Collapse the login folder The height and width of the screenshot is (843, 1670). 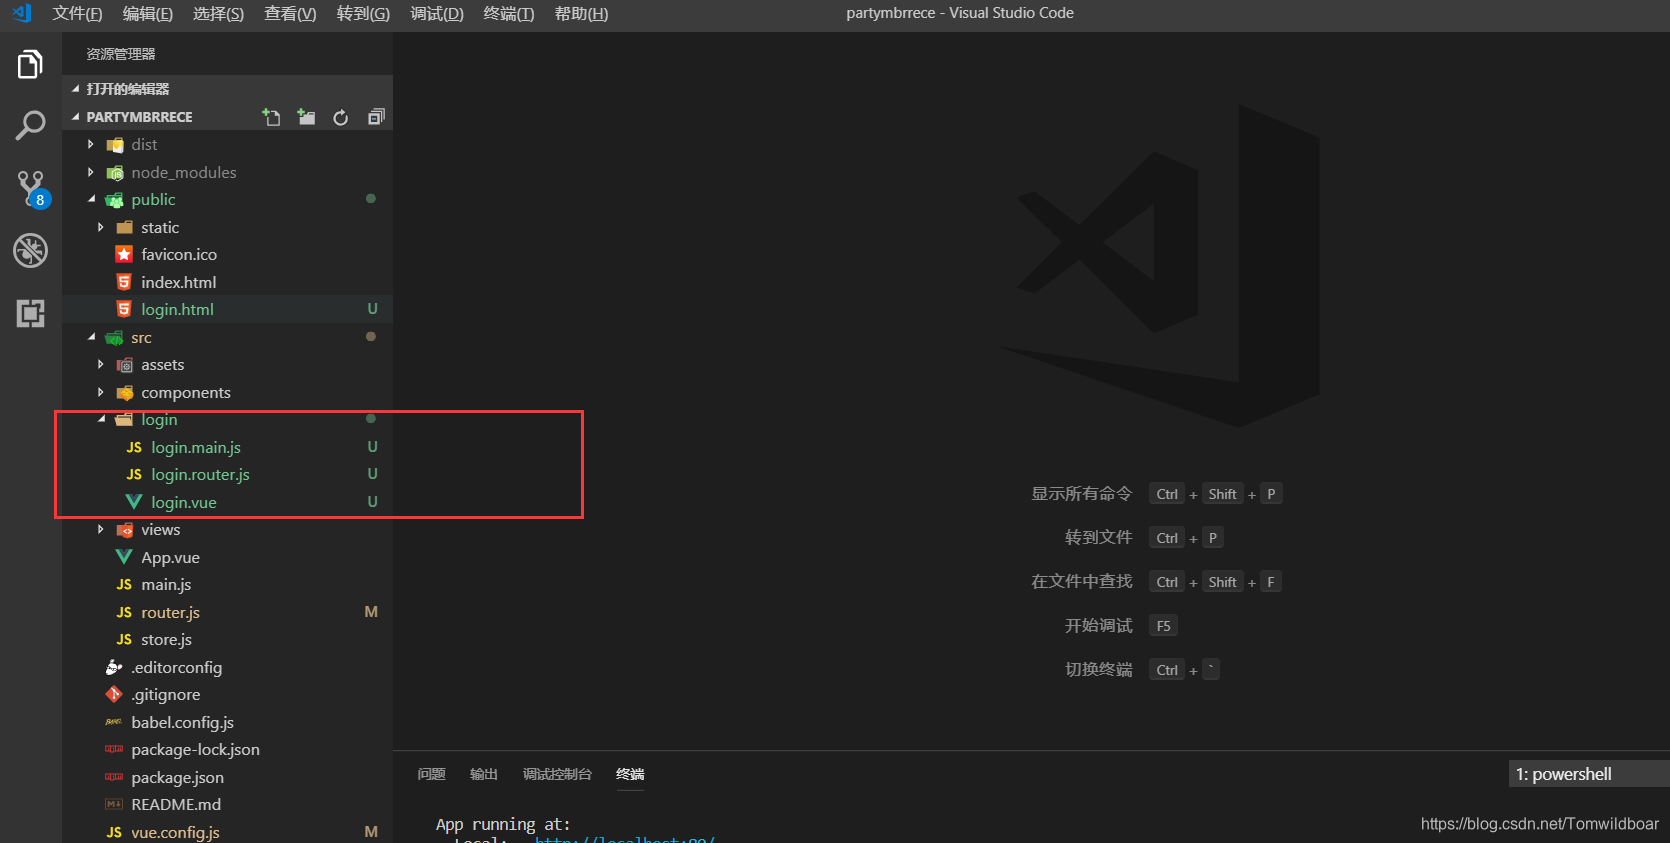click(x=101, y=420)
